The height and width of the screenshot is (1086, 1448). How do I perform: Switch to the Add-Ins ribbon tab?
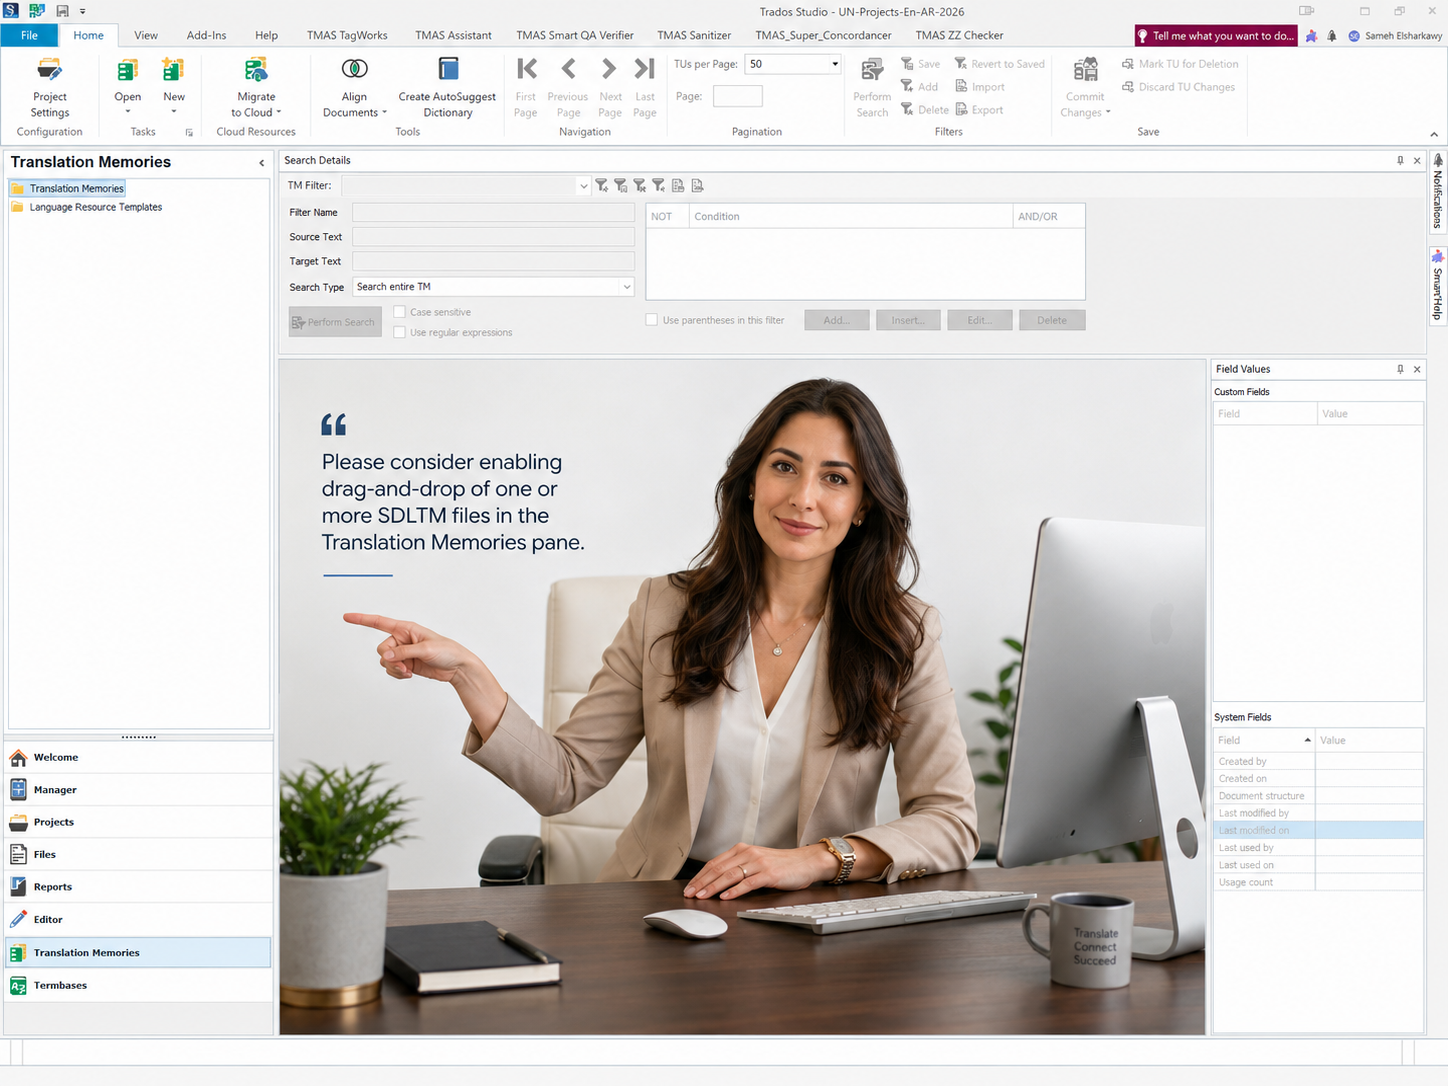coord(206,35)
